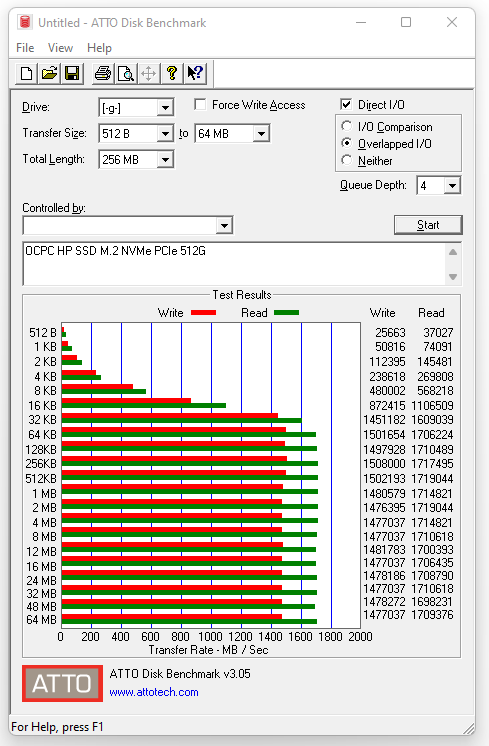The height and width of the screenshot is (746, 489).
Task: Select the I/O Comparison radio button
Action: click(347, 126)
